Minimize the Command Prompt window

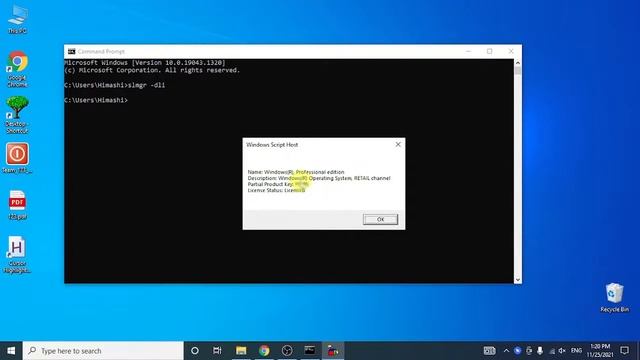pyautogui.click(x=468, y=51)
